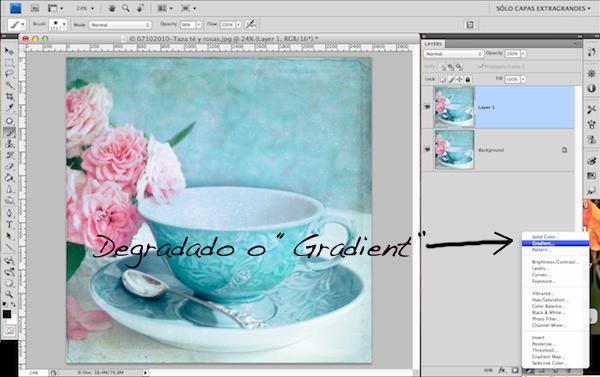Viewport: 600px width, 377px height.
Task: Click the brush Opacity value field
Action: [x=188, y=25]
